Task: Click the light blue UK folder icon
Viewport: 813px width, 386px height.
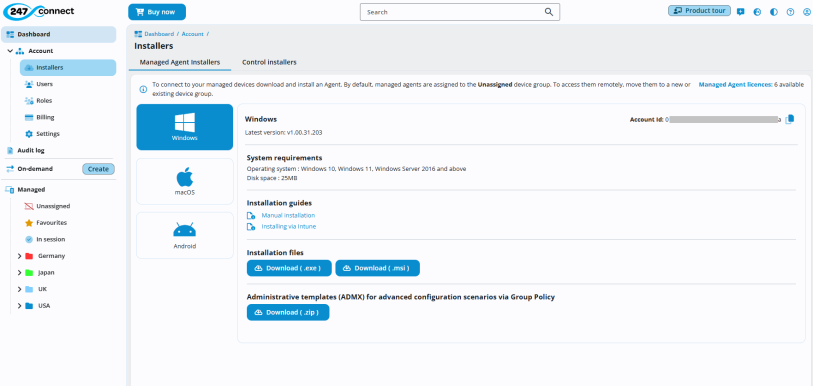Action: pyautogui.click(x=29, y=290)
